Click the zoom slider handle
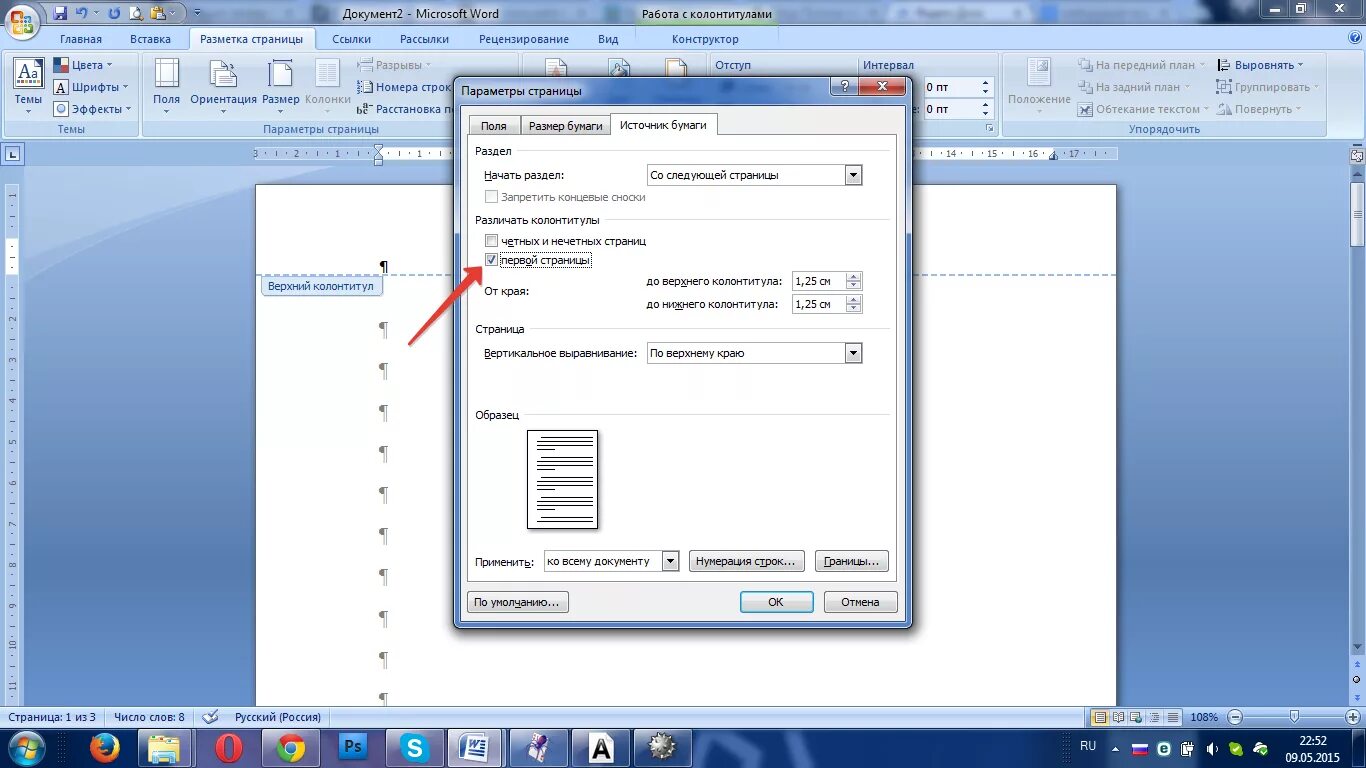This screenshot has width=1366, height=768. (x=1295, y=717)
